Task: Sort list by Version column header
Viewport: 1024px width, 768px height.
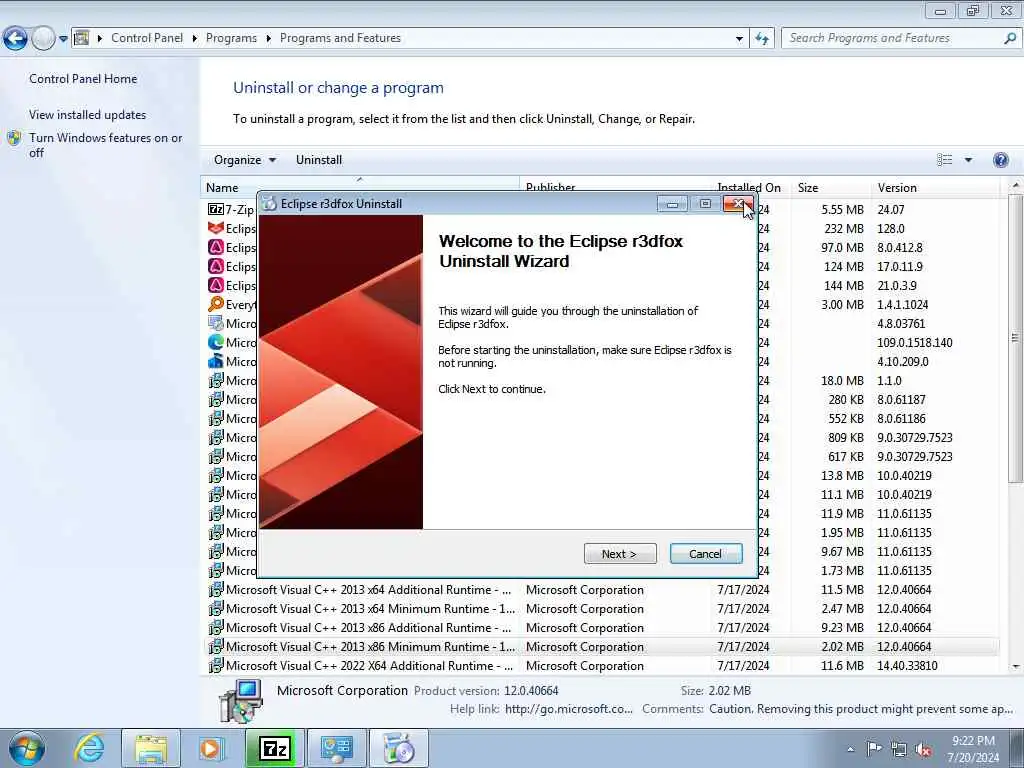Action: (935, 187)
